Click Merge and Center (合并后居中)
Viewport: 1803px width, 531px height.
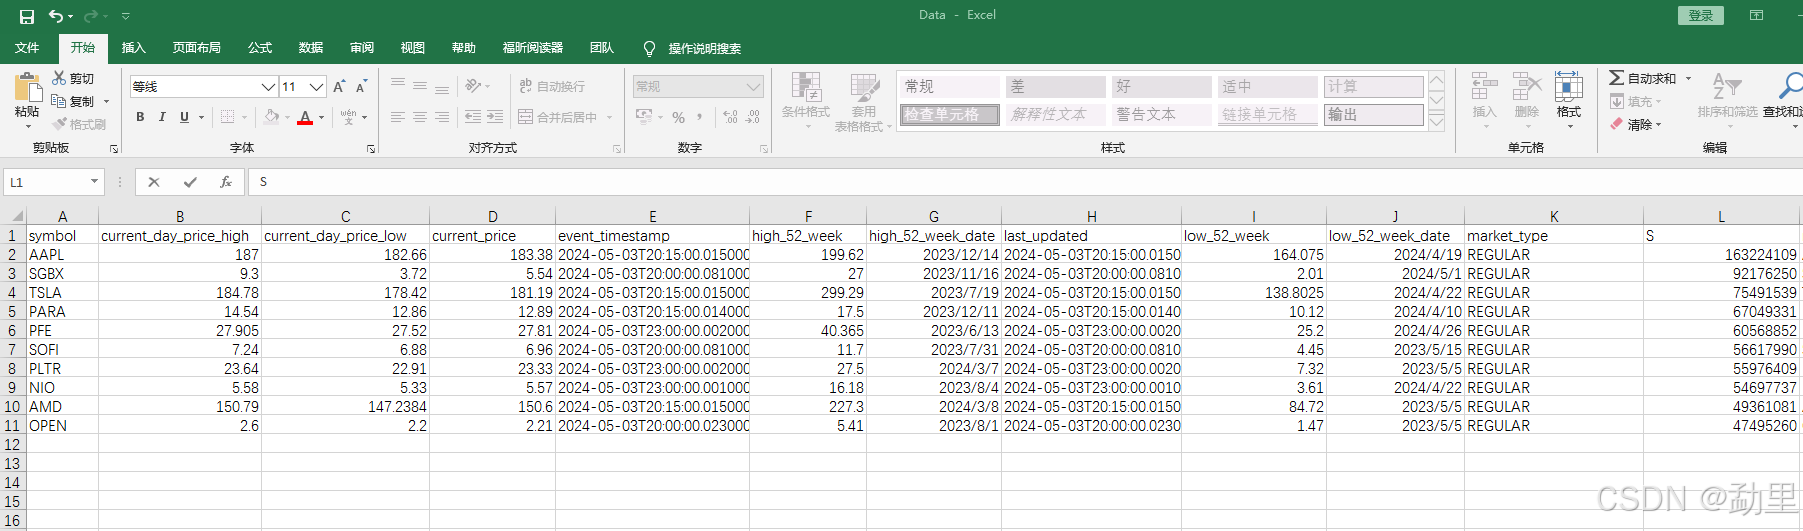click(x=558, y=117)
